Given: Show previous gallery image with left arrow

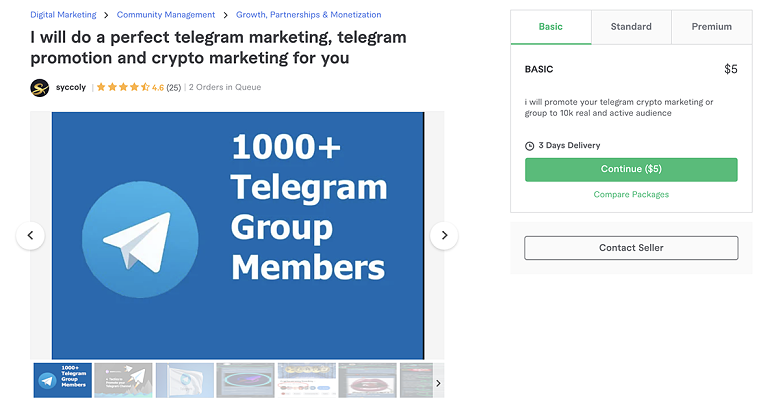Looking at the screenshot, I should 30,235.
